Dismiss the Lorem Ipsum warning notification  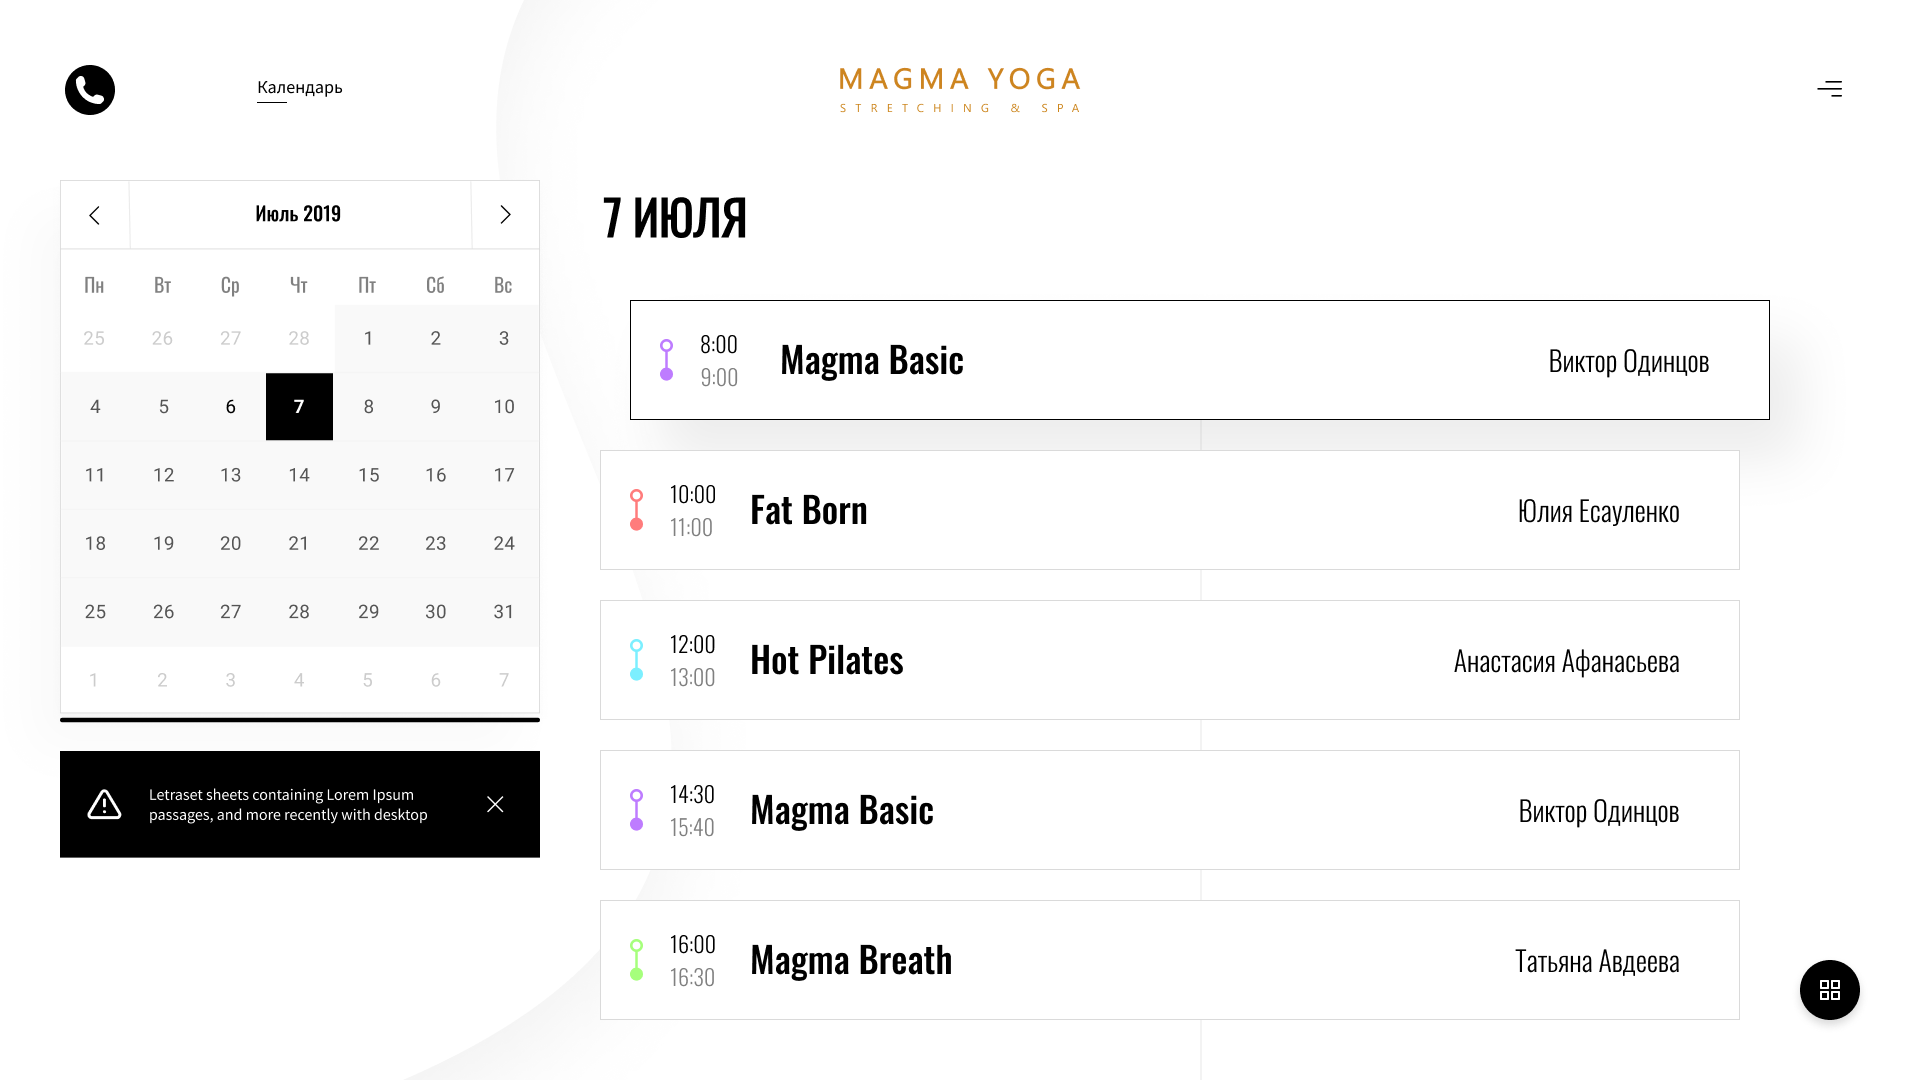pyautogui.click(x=495, y=804)
